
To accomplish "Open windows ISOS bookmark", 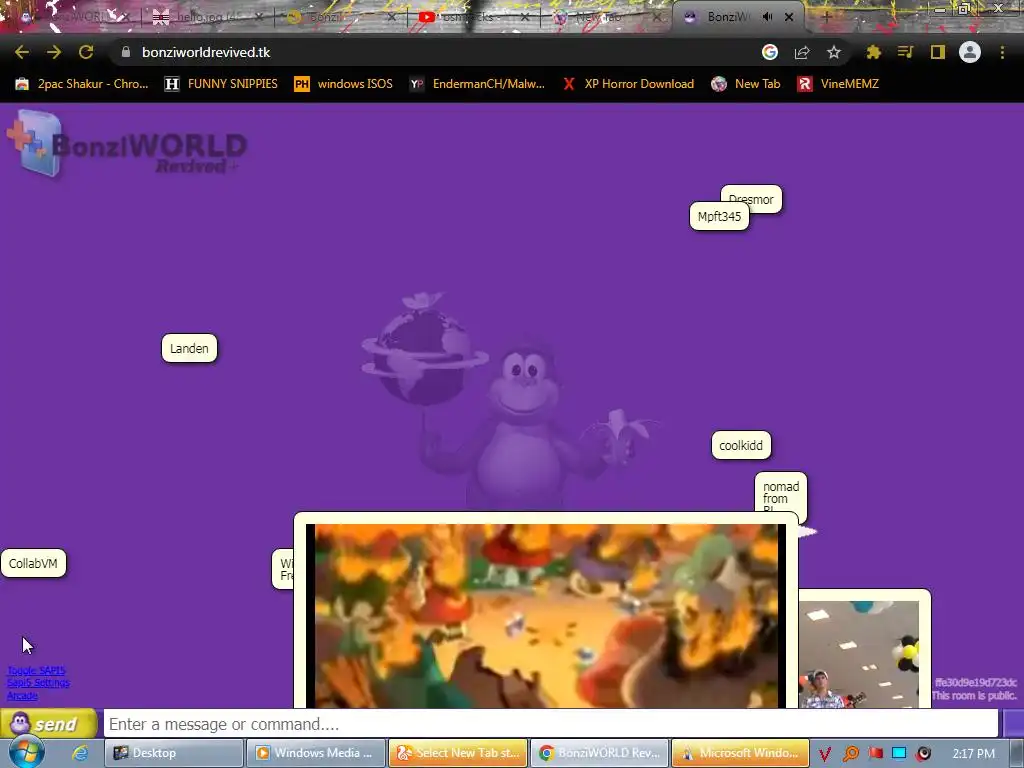I will pyautogui.click(x=344, y=84).
